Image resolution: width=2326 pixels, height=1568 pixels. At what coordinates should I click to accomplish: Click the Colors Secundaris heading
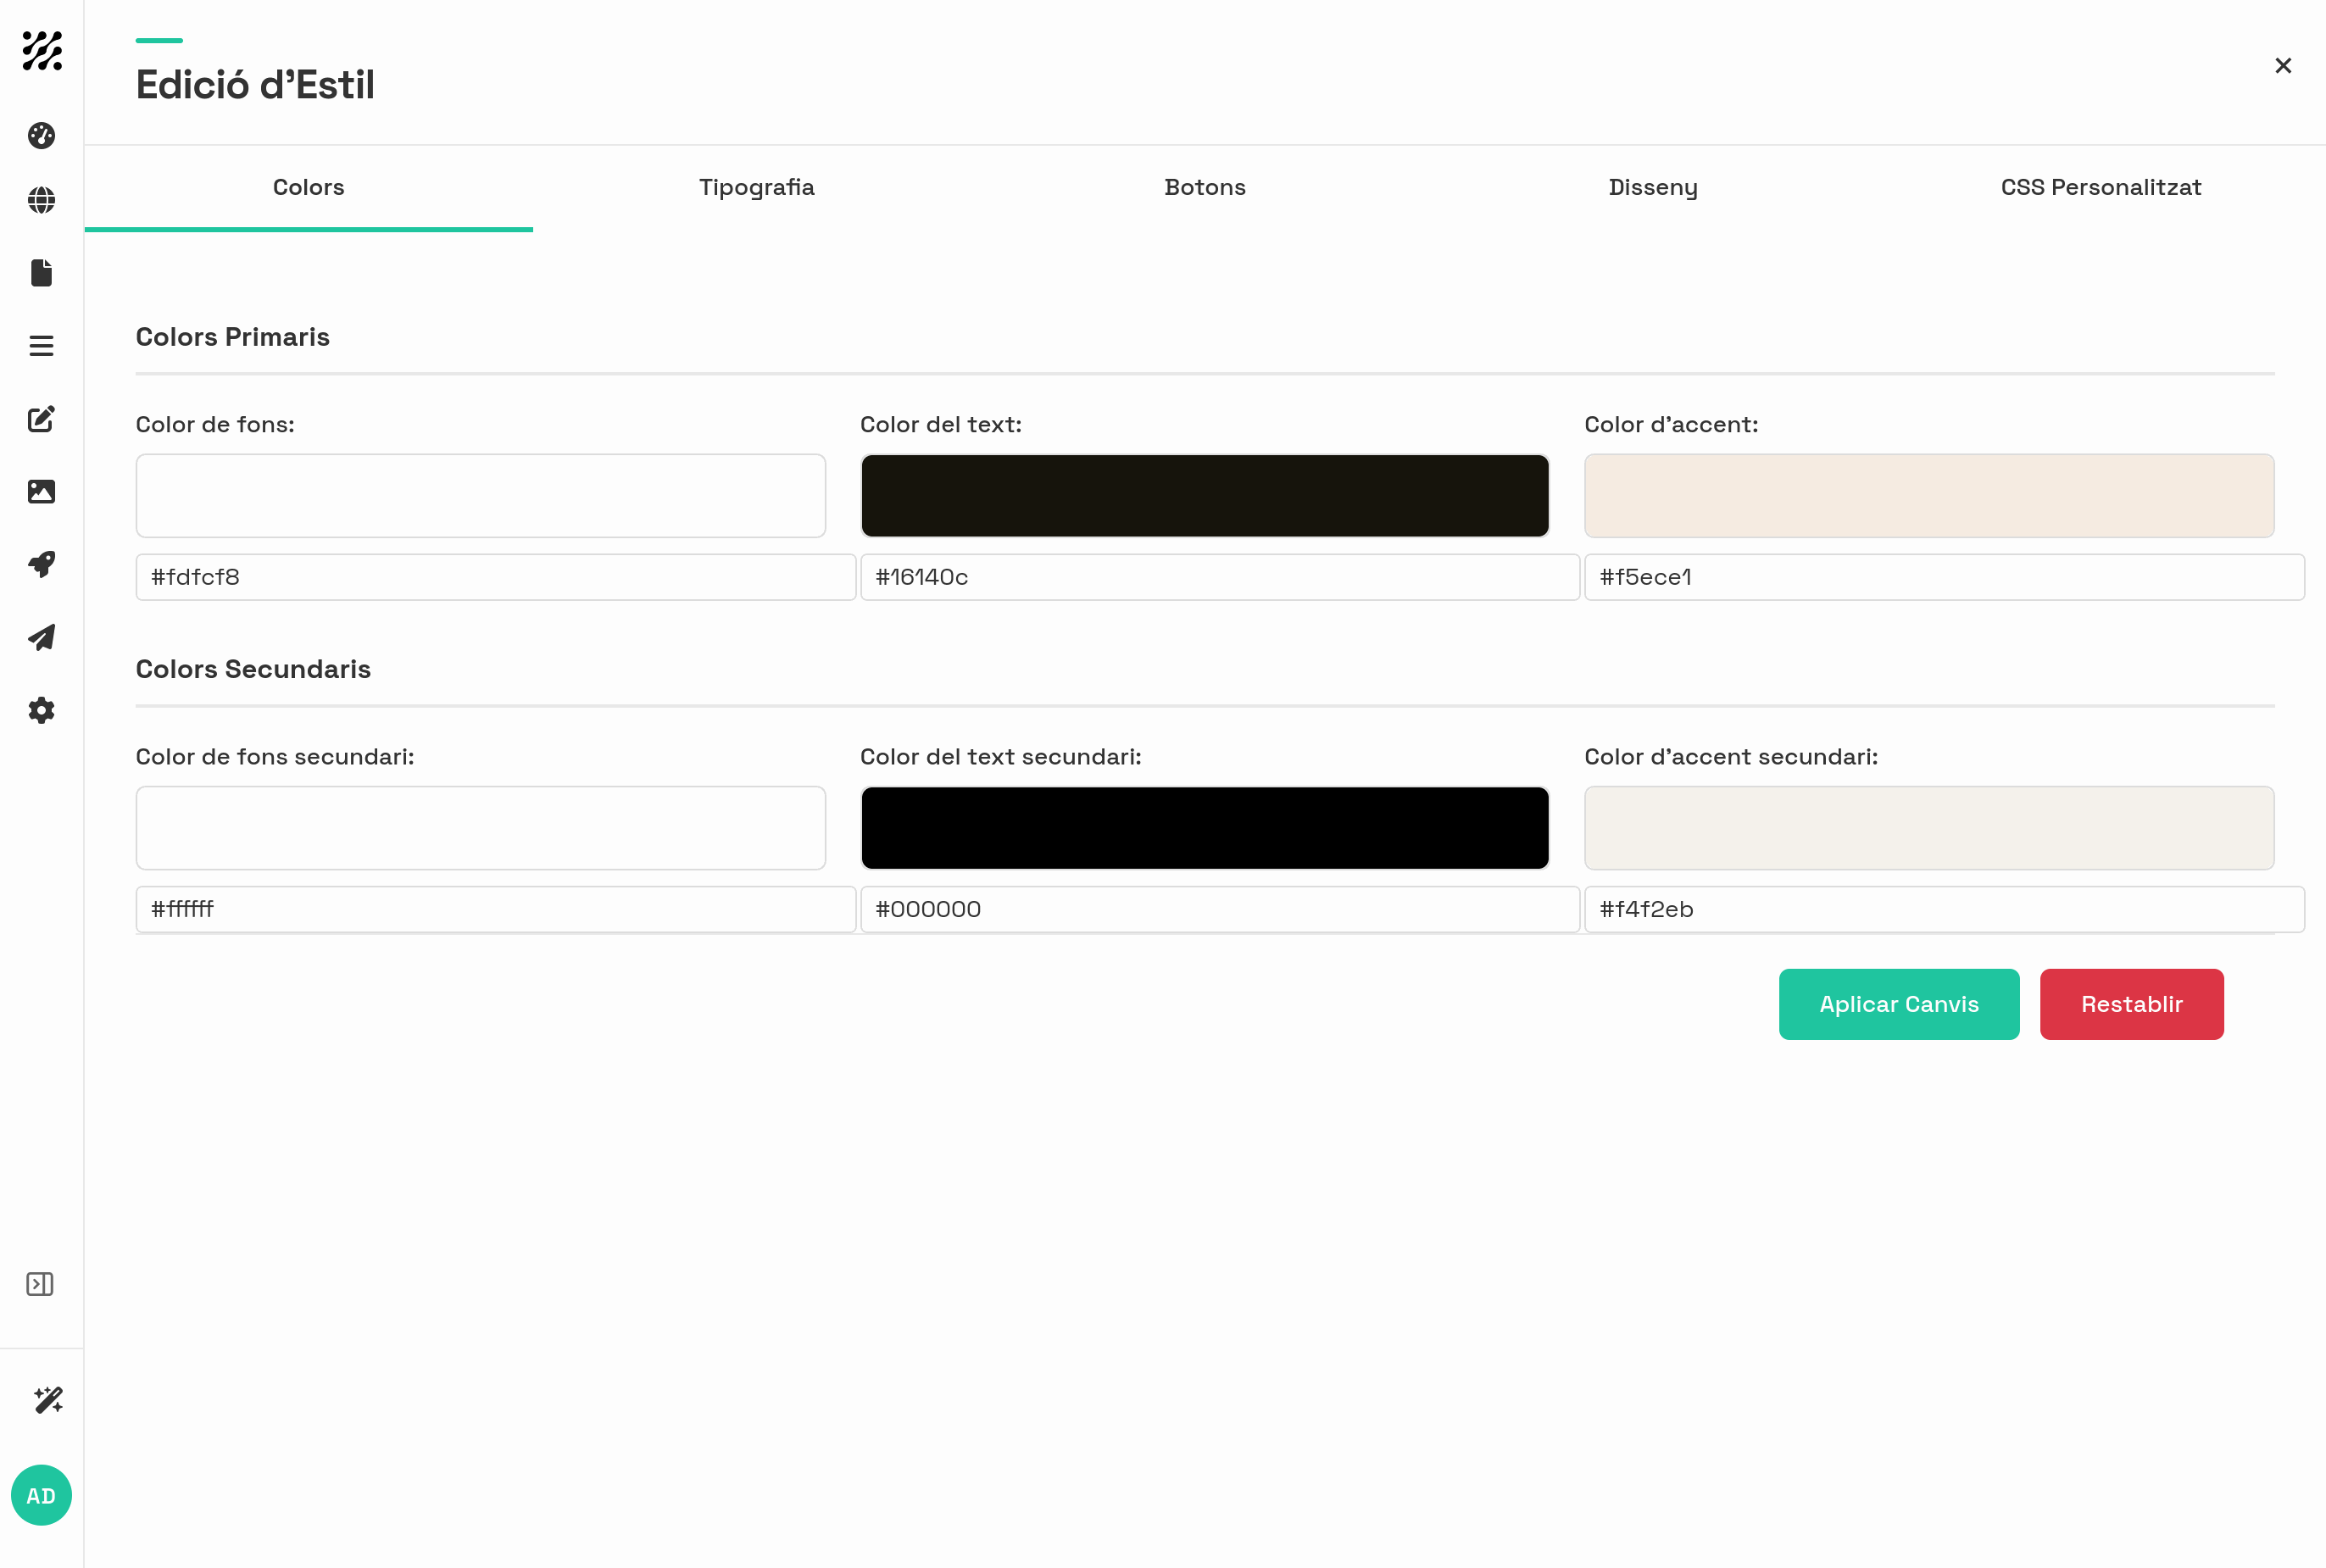(x=253, y=669)
